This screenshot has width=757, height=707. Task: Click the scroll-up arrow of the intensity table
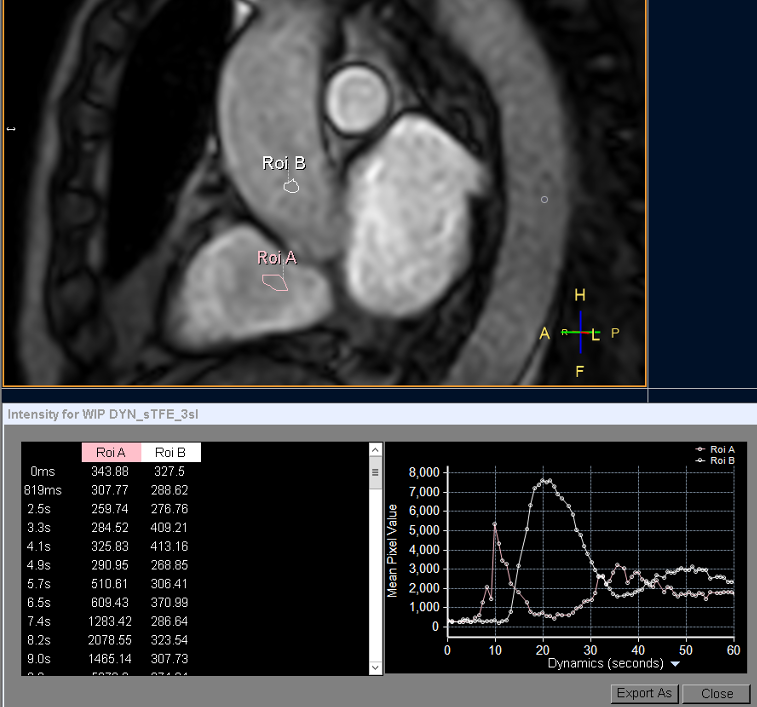[x=375, y=451]
